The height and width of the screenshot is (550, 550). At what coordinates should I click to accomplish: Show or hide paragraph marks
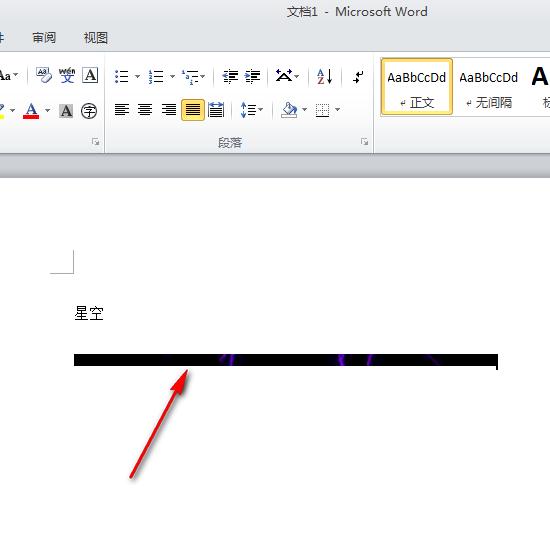358,76
